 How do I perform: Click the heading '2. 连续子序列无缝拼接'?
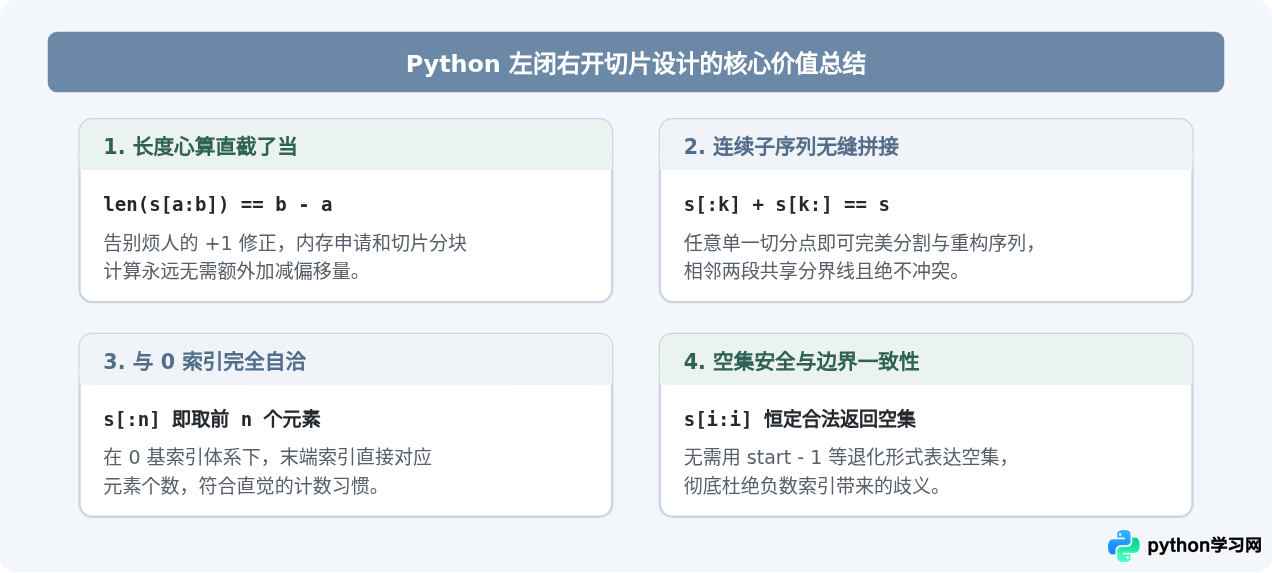pyautogui.click(x=791, y=147)
